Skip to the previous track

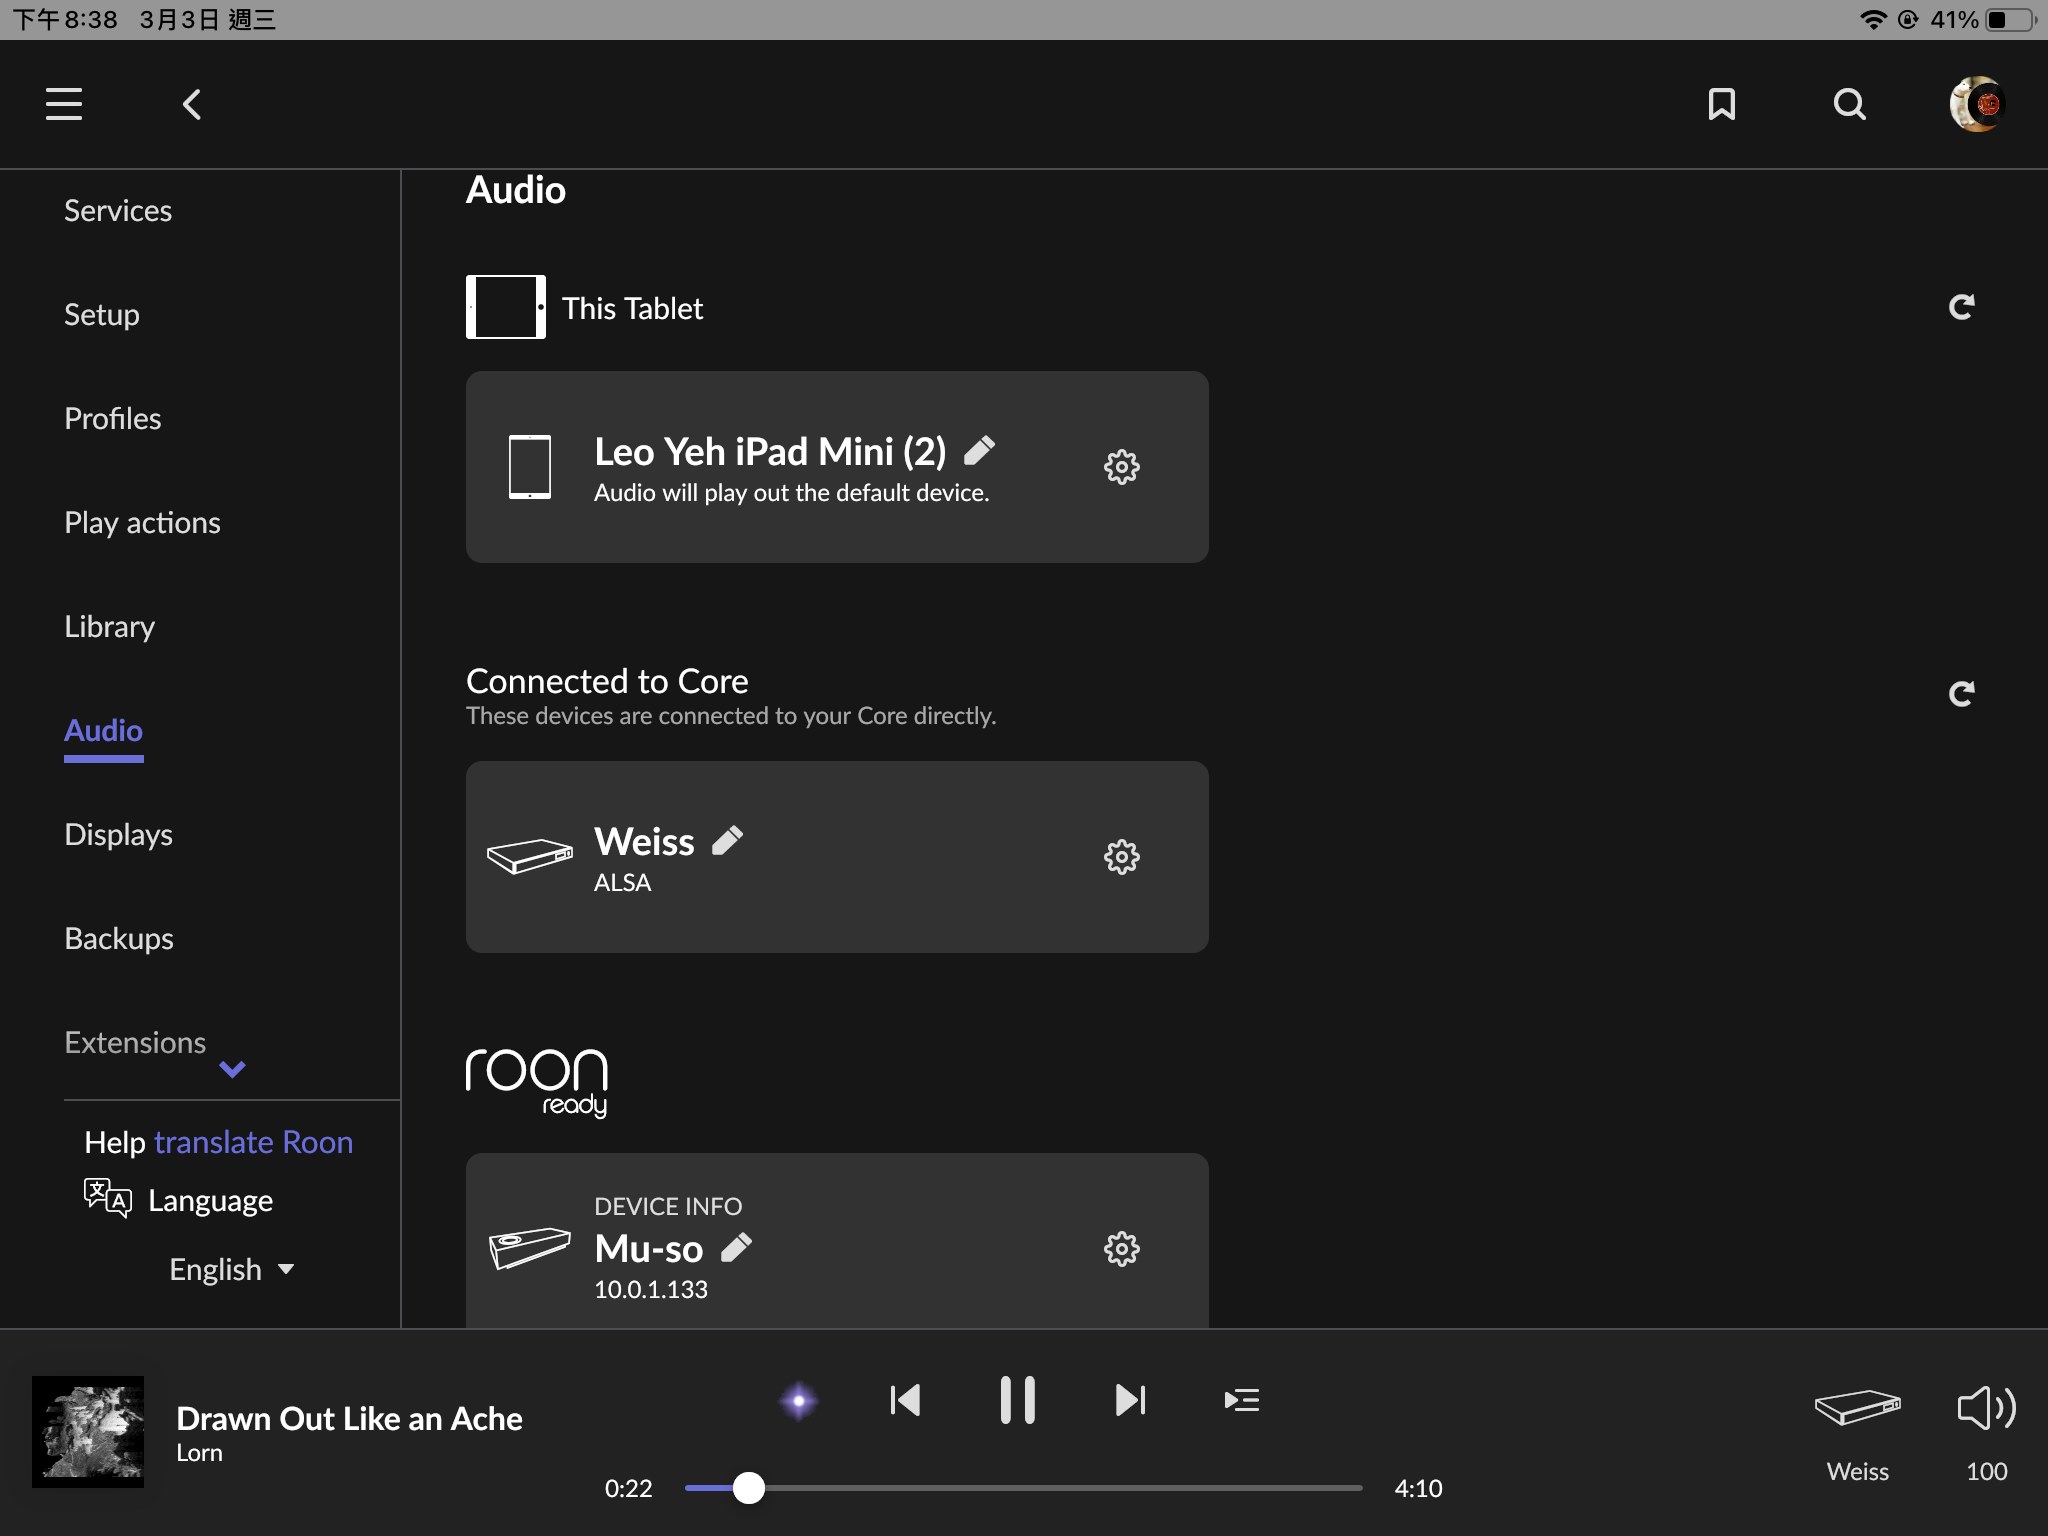[x=905, y=1400]
